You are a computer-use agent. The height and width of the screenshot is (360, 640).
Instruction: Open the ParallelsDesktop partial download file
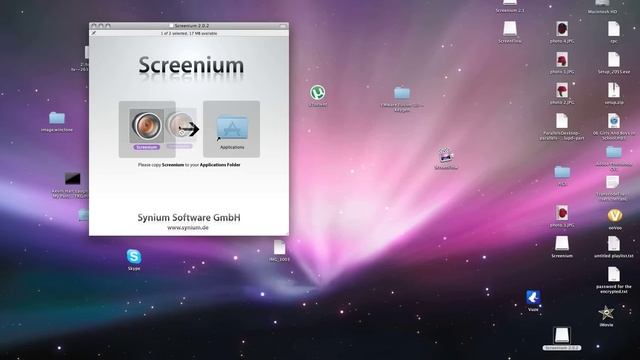(x=562, y=121)
